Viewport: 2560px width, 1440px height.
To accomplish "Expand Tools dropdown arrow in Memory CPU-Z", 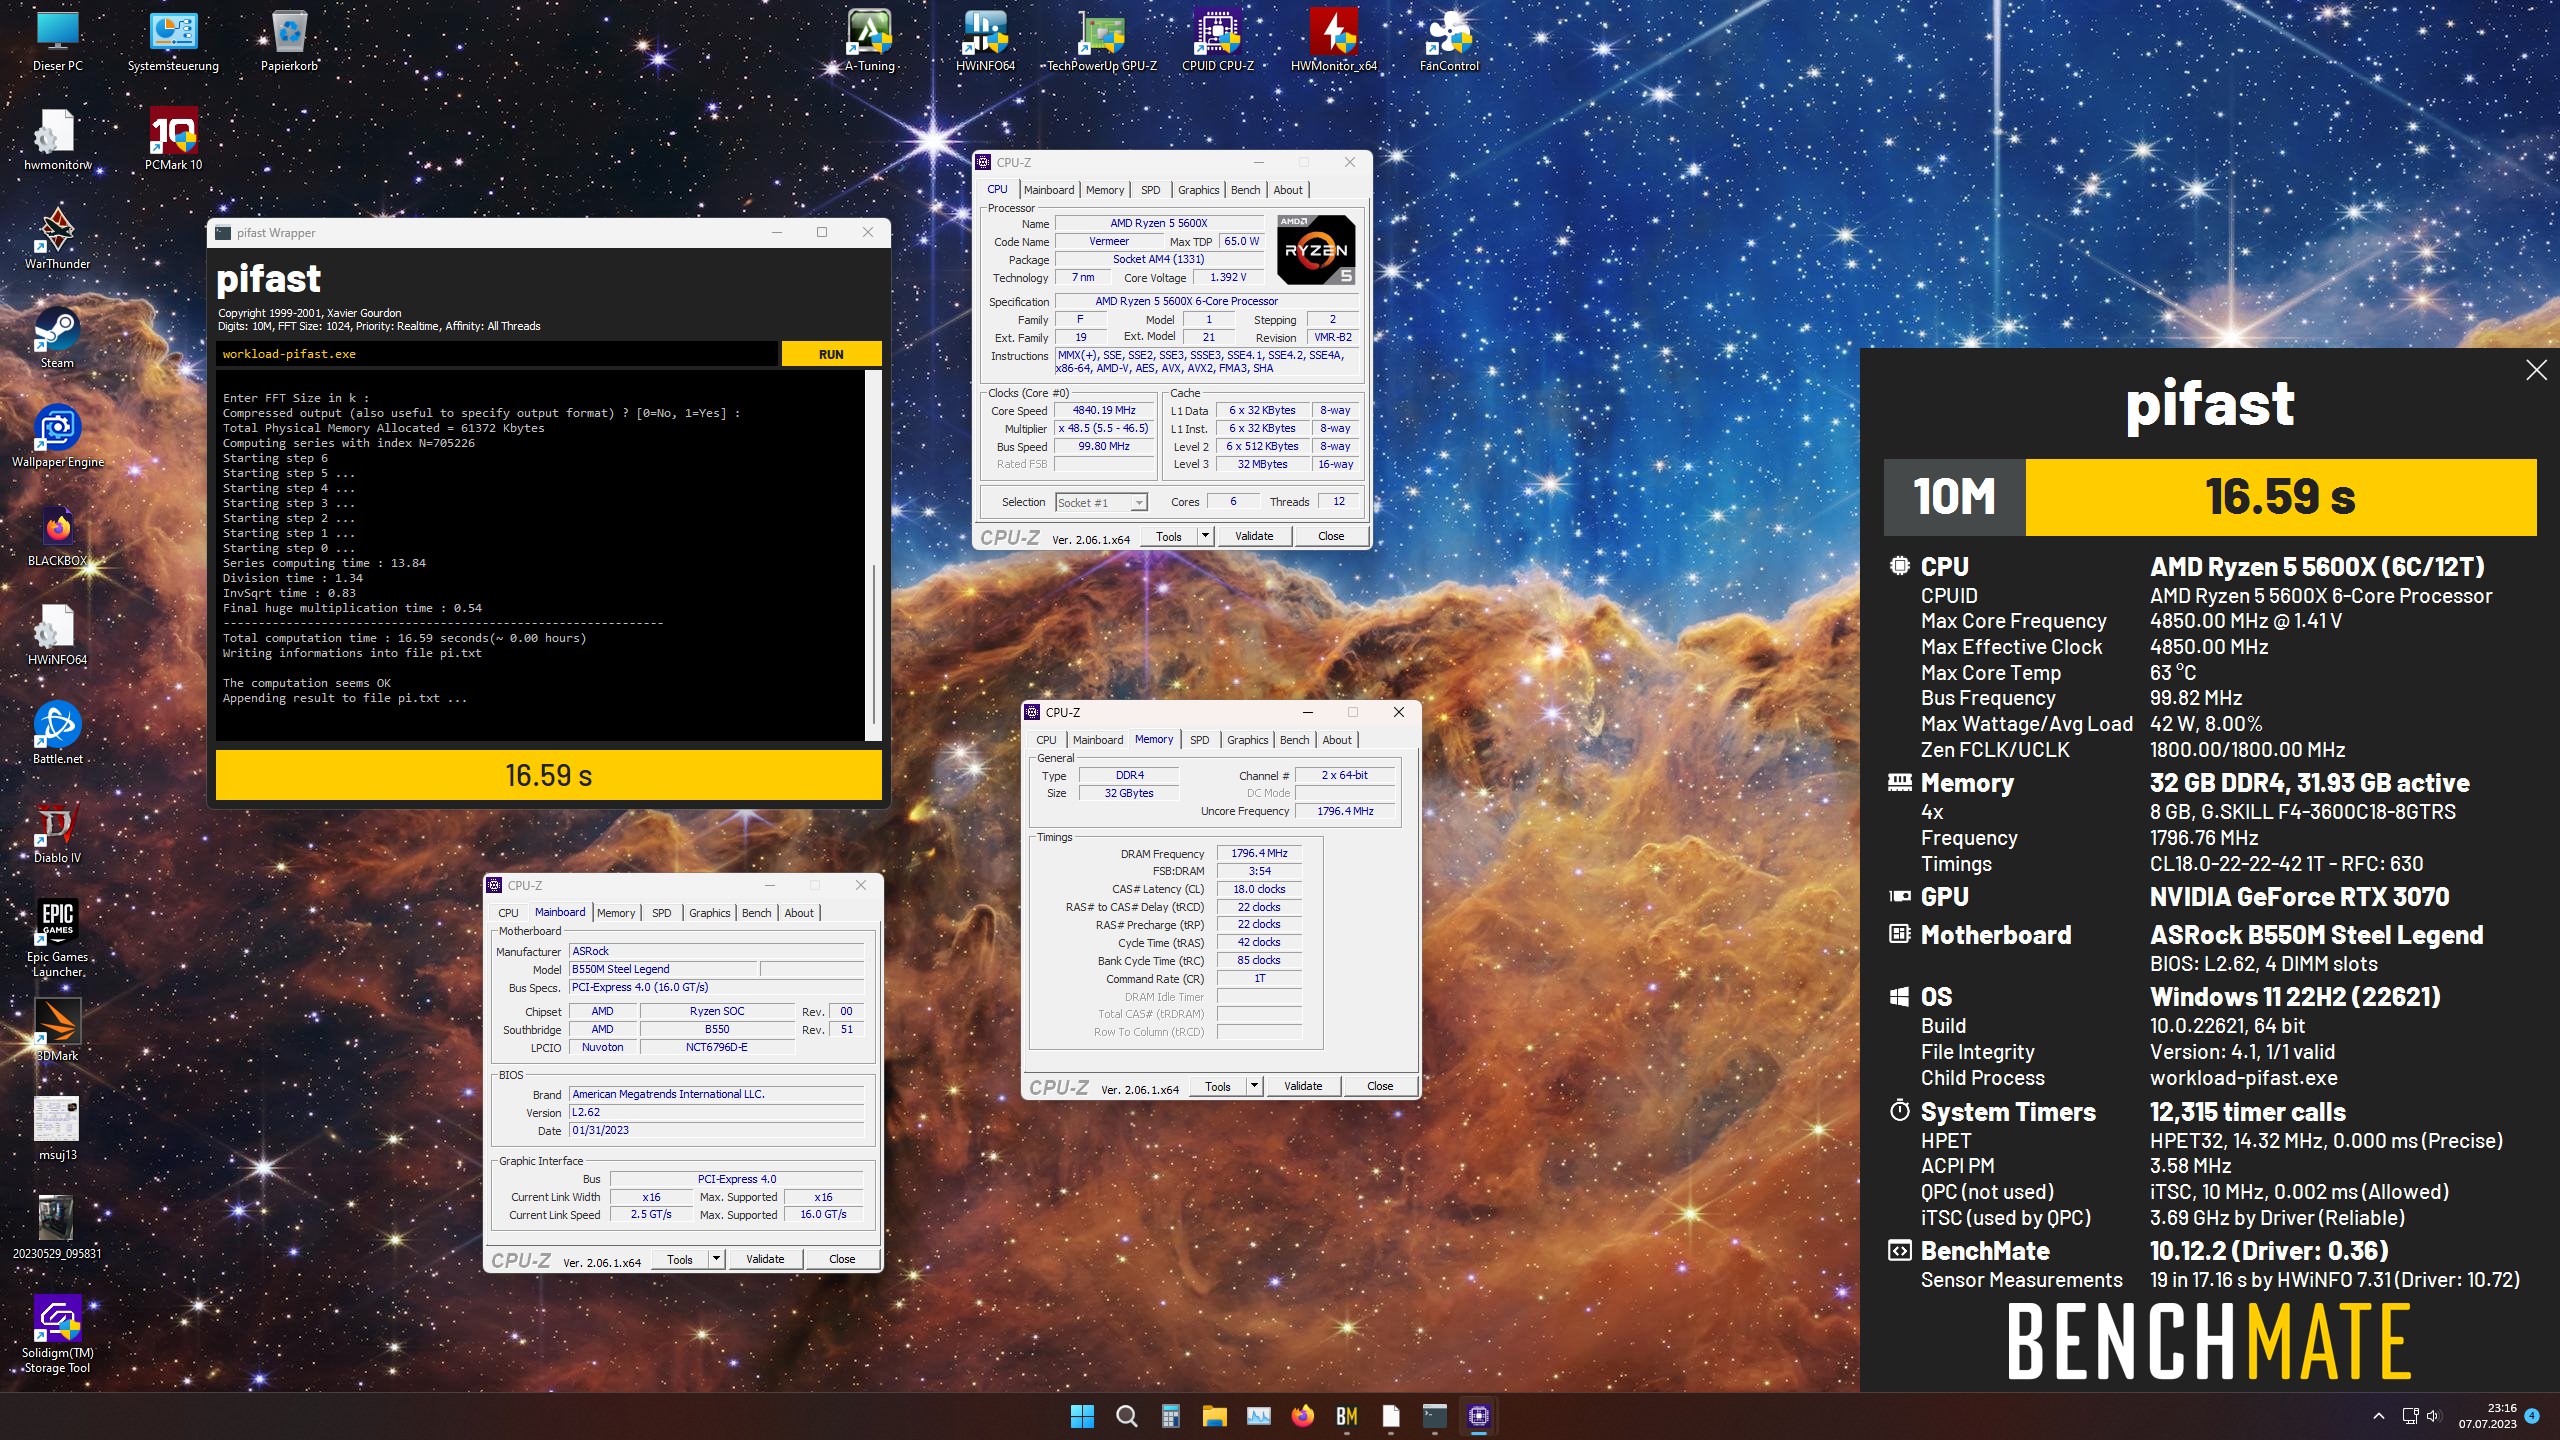I will (1254, 1086).
